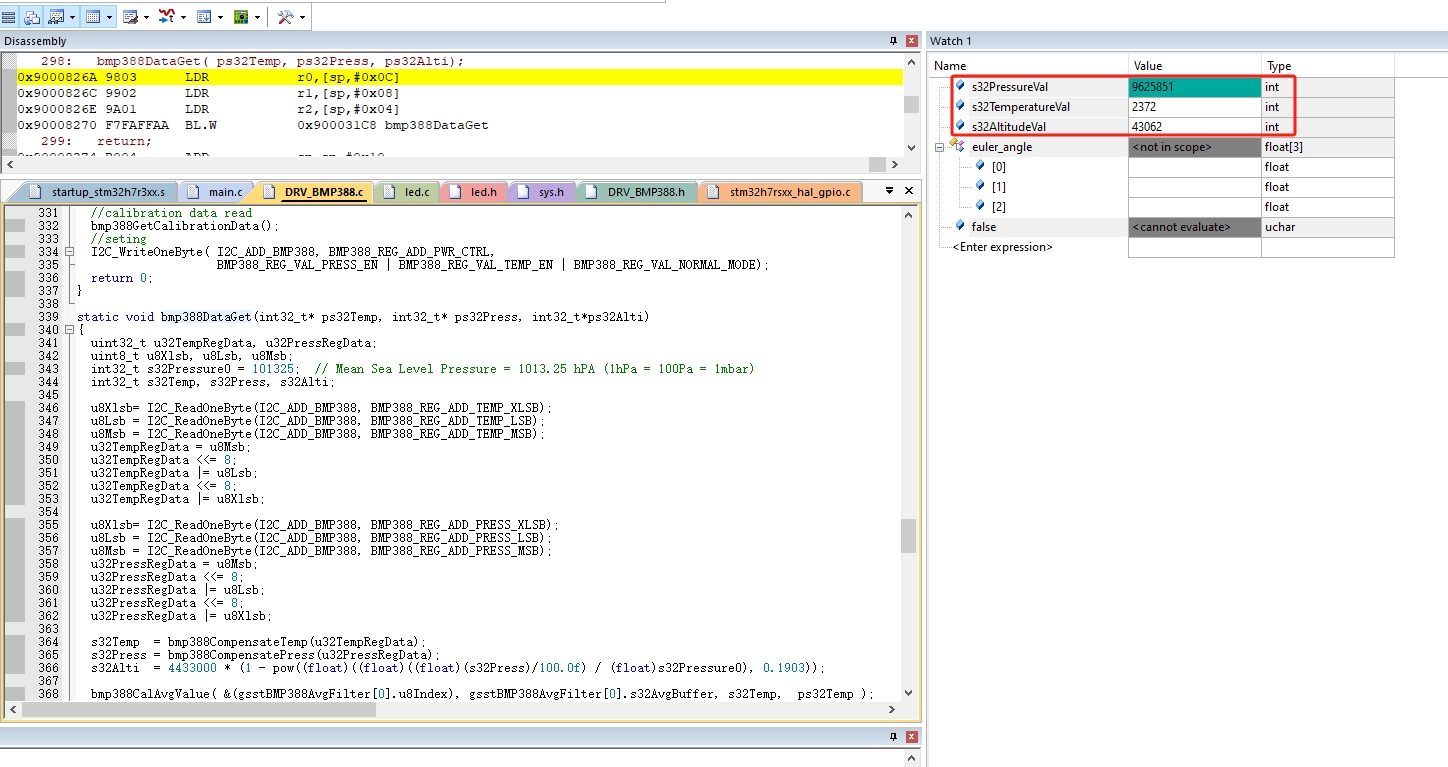
Task: Pin the empty bottom panel
Action: coord(894,737)
